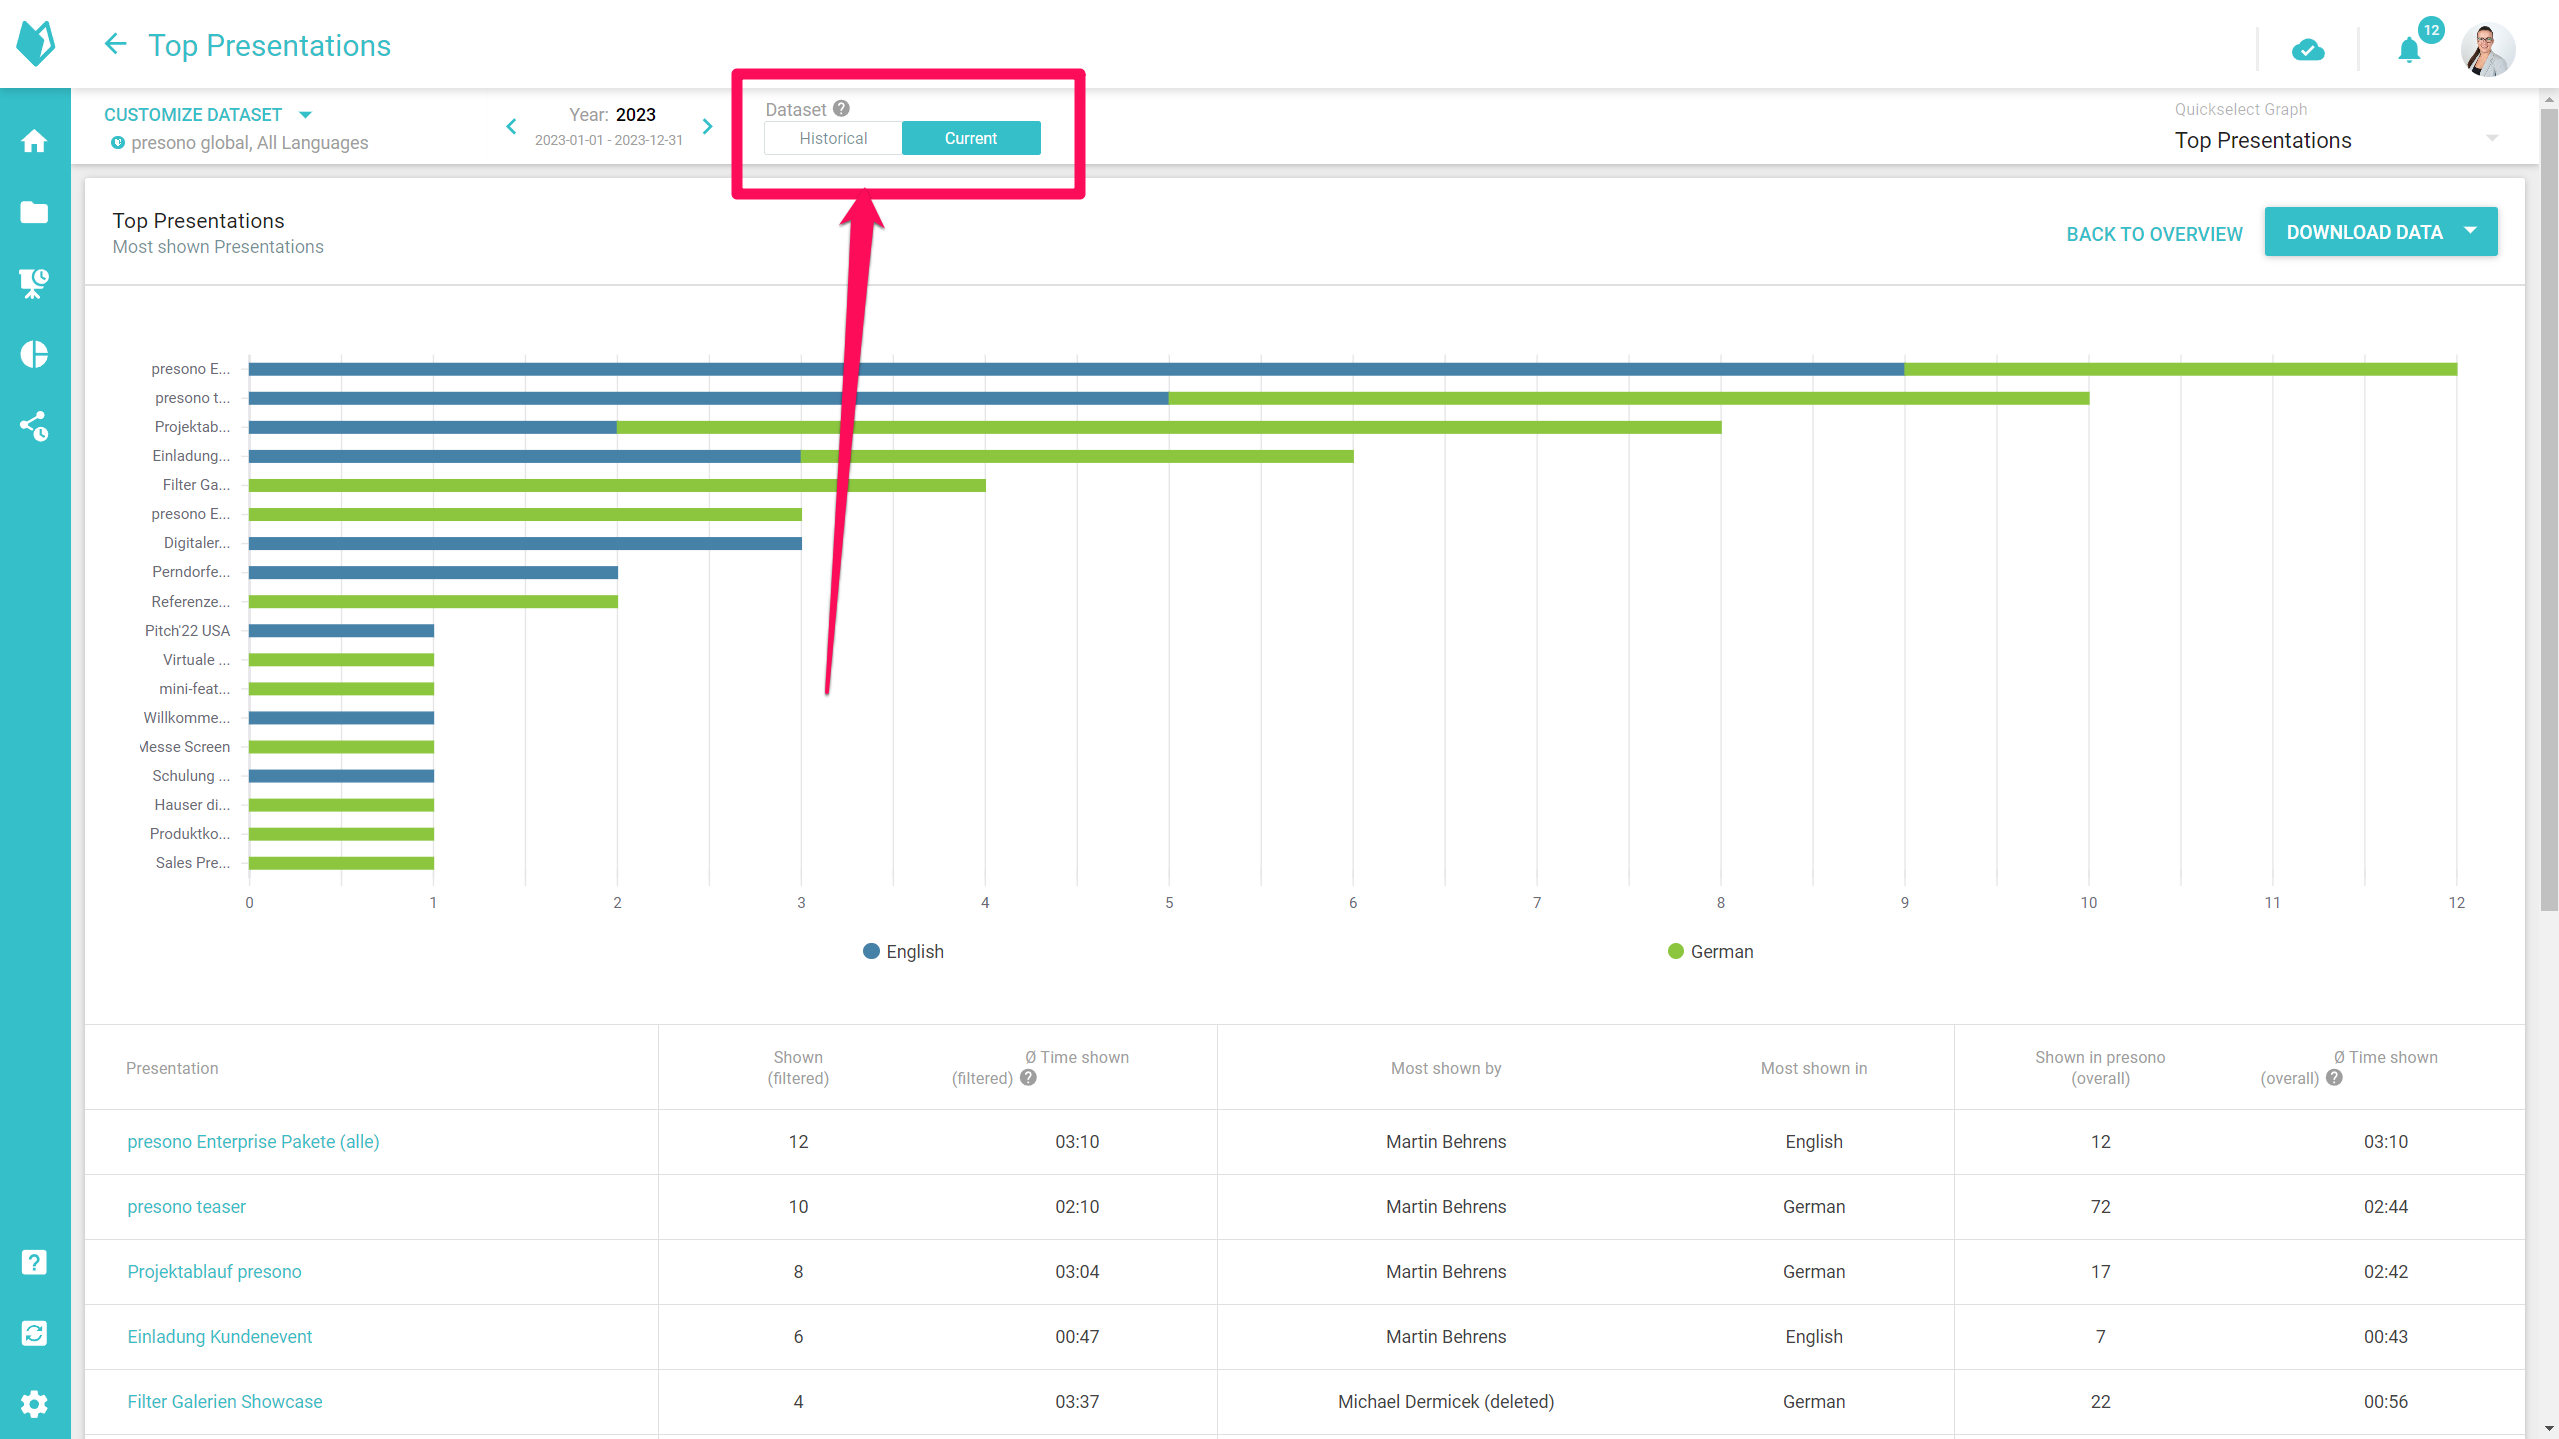2559x1439 pixels.
Task: Click the 72 overall shown cell
Action: pyautogui.click(x=2100, y=1207)
